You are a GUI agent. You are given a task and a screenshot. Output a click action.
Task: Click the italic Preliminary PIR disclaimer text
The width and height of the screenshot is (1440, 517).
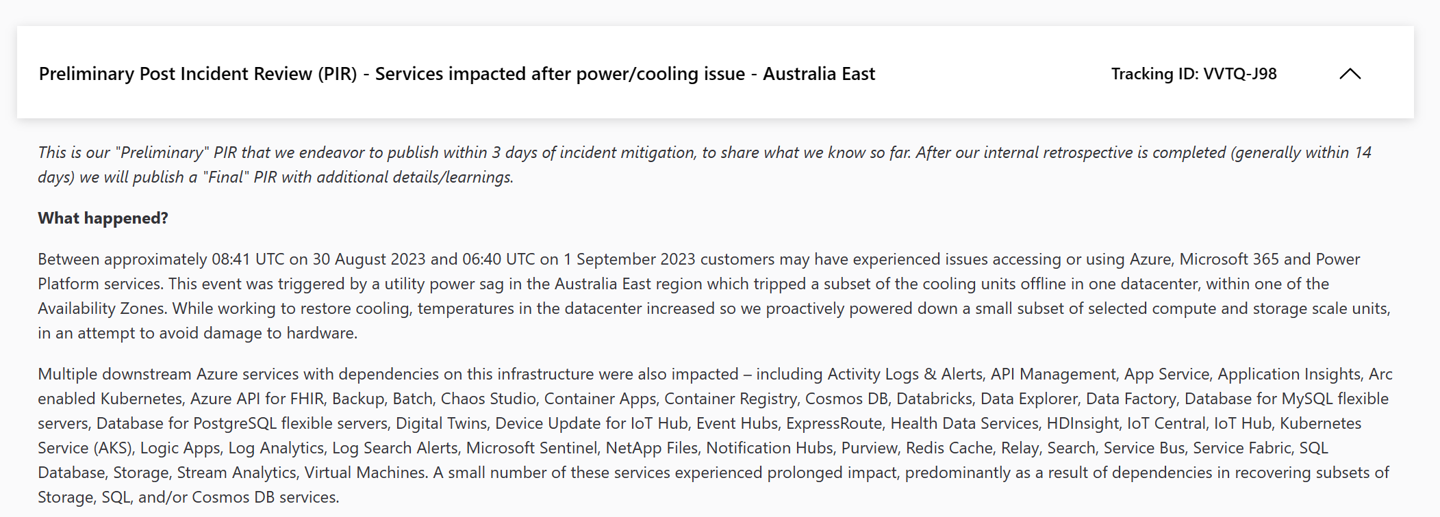(705, 165)
